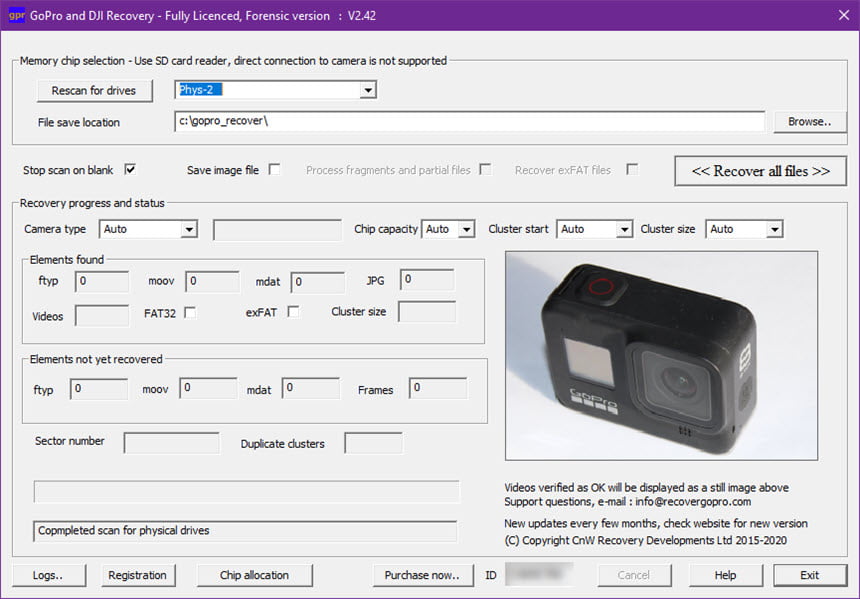Click the greyed-out Cancel button
Viewport: 860px width, 599px height.
click(634, 575)
